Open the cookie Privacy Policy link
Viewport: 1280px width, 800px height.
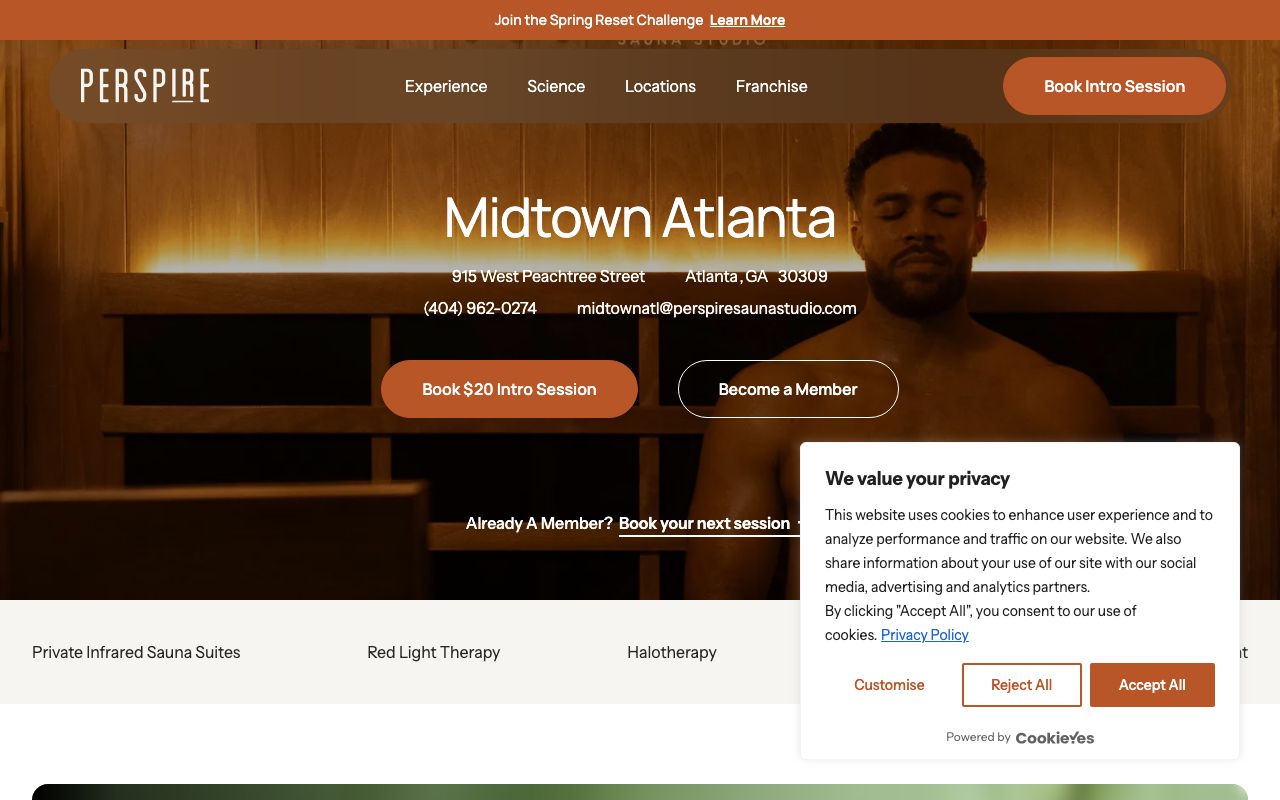[925, 635]
